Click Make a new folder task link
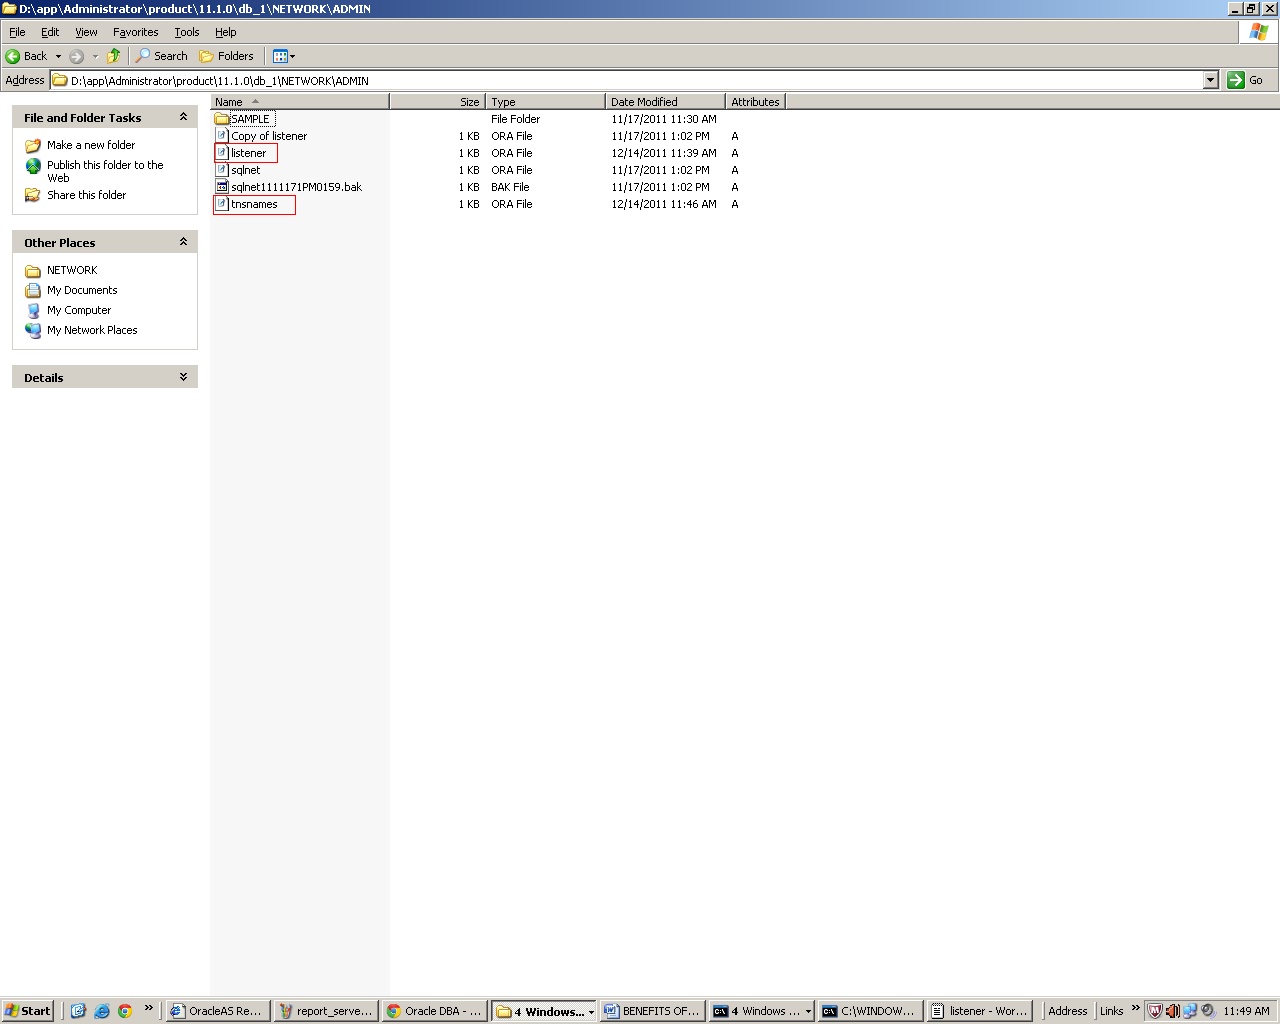This screenshot has height=1024, width=1280. pyautogui.click(x=91, y=145)
